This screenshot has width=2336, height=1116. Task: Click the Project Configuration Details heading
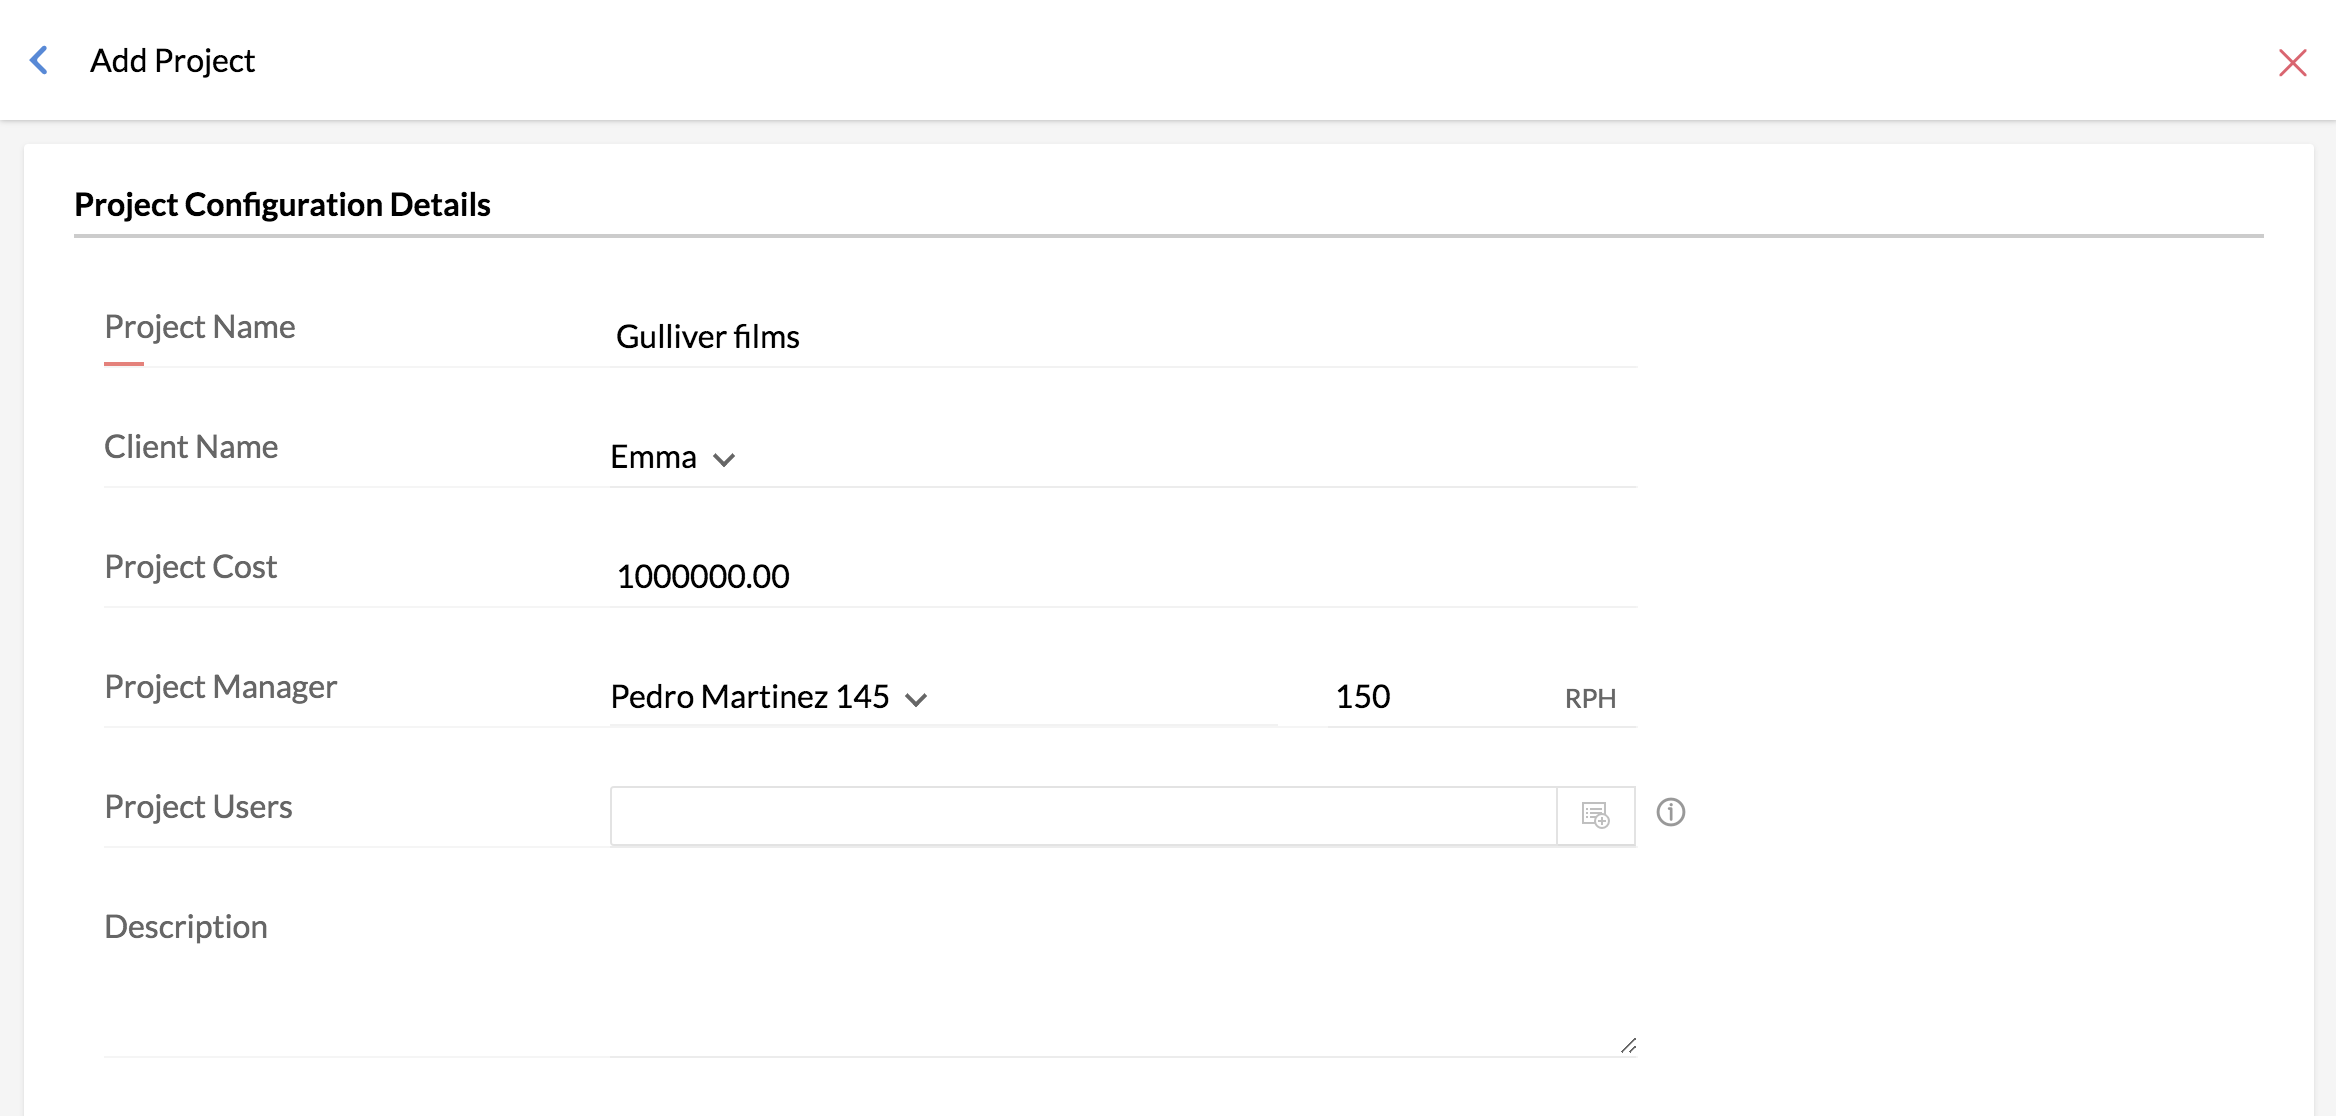coord(282,205)
